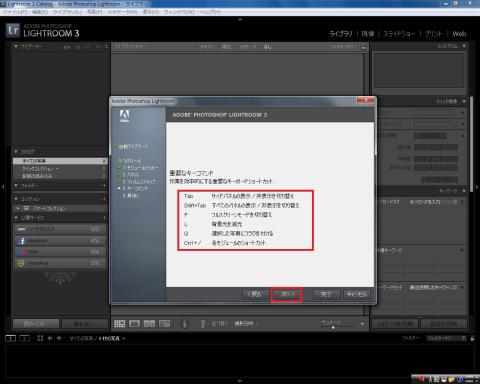
Task: Click filmstrip grid shortcut icon
Action: pos(40,338)
